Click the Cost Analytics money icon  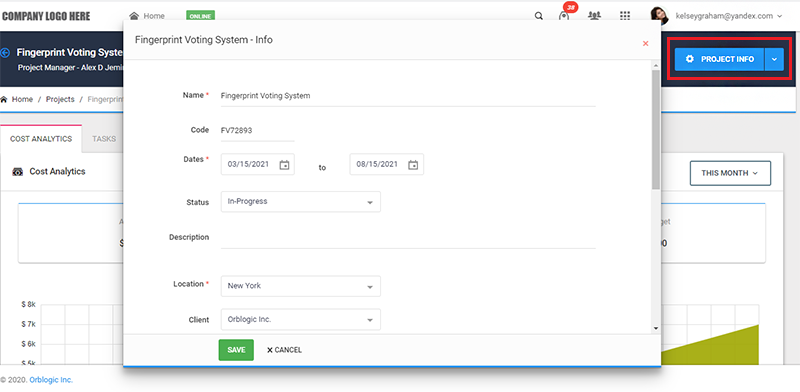point(17,172)
